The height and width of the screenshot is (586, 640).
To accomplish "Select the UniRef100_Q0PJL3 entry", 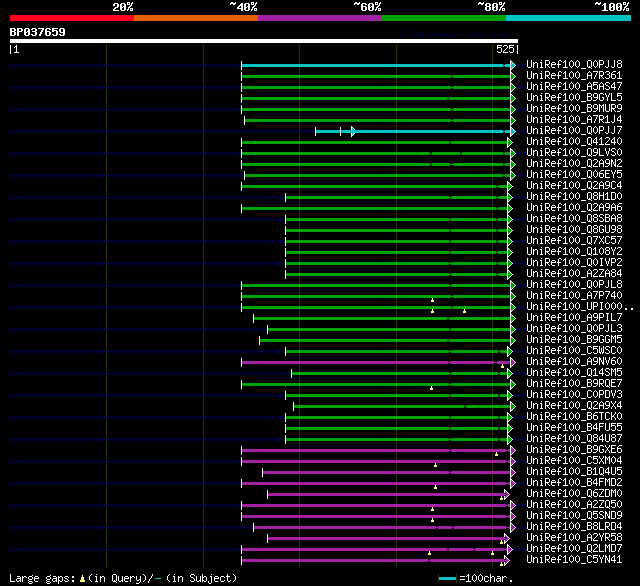I will 574,329.
